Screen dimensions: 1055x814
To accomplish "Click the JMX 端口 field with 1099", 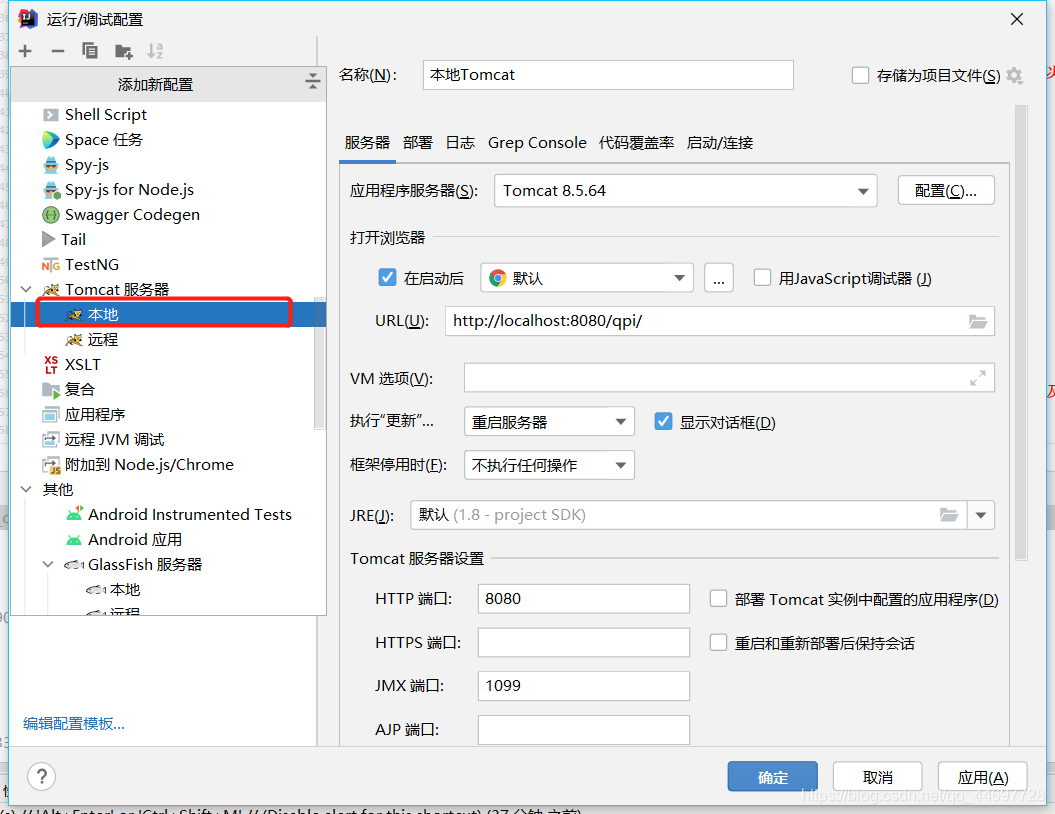I will pos(584,686).
